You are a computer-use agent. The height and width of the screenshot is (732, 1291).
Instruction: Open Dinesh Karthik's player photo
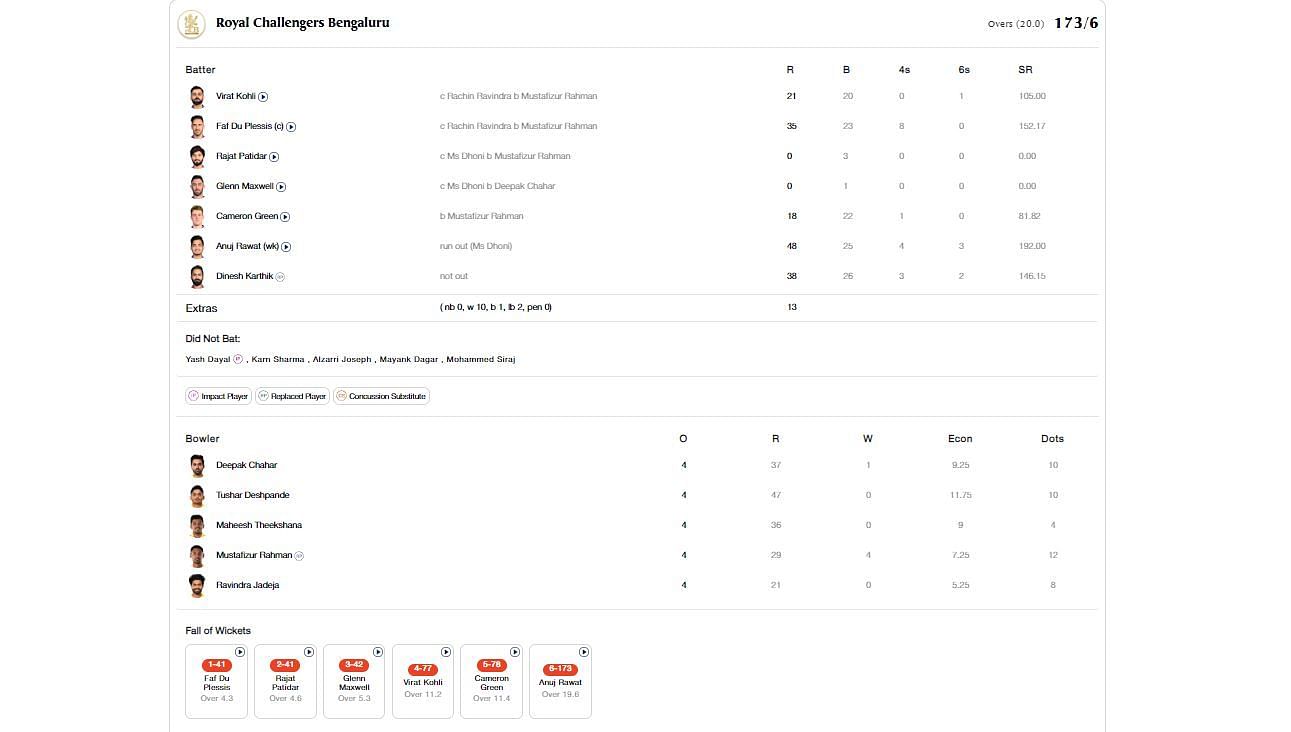click(x=197, y=277)
